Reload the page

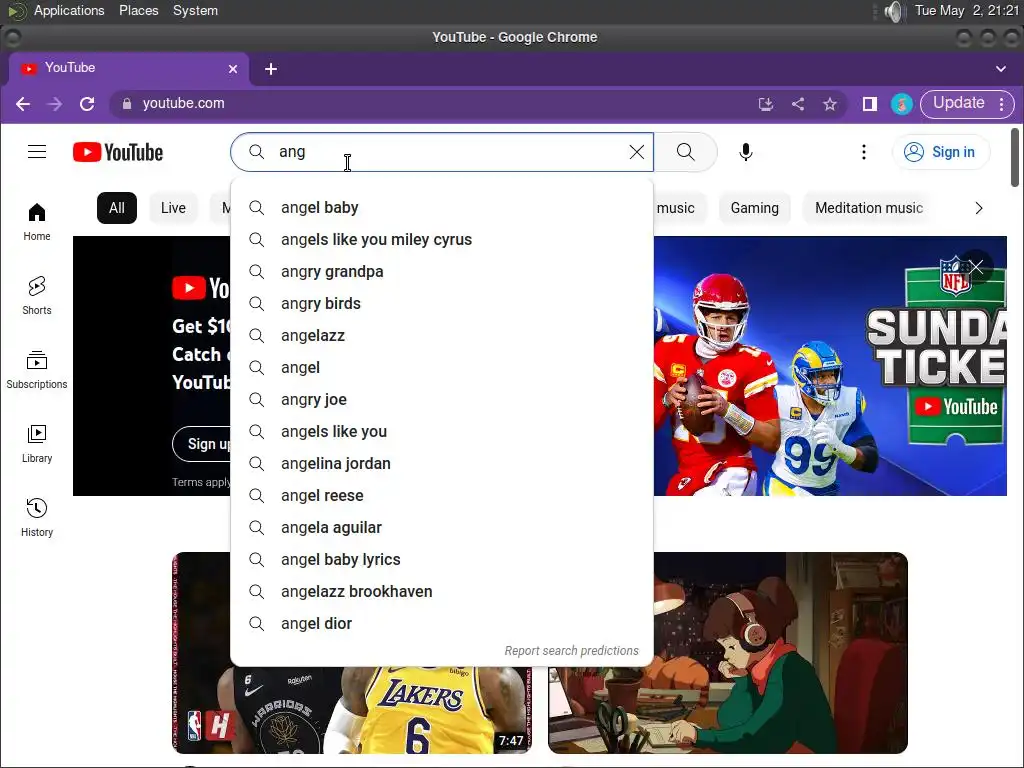[87, 104]
